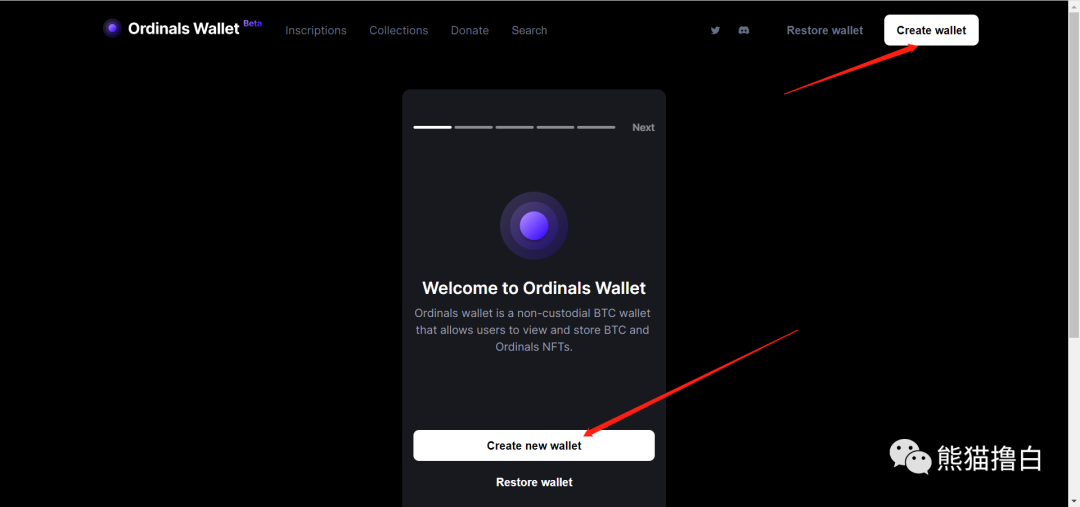Open the Twitter link icon
Viewport: 1080px width, 507px height.
(715, 30)
